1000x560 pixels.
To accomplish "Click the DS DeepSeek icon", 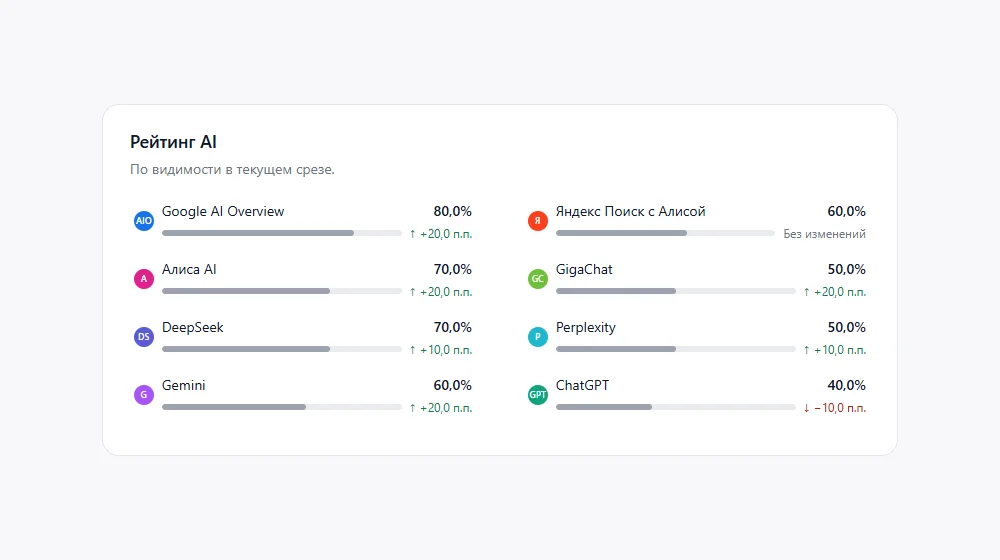I will (x=143, y=337).
